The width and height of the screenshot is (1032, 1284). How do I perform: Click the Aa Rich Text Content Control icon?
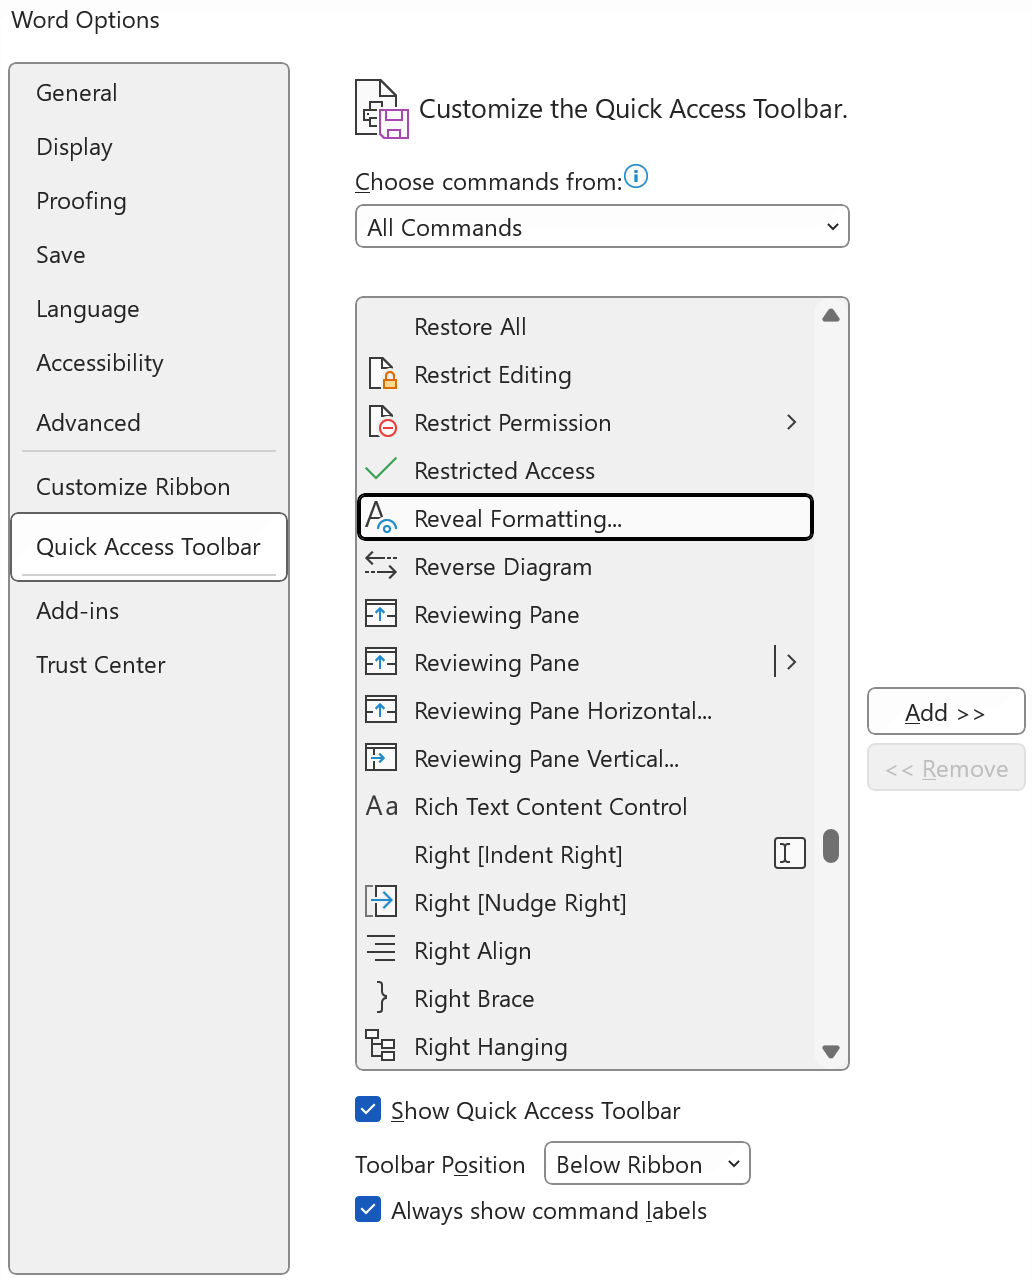coord(382,806)
